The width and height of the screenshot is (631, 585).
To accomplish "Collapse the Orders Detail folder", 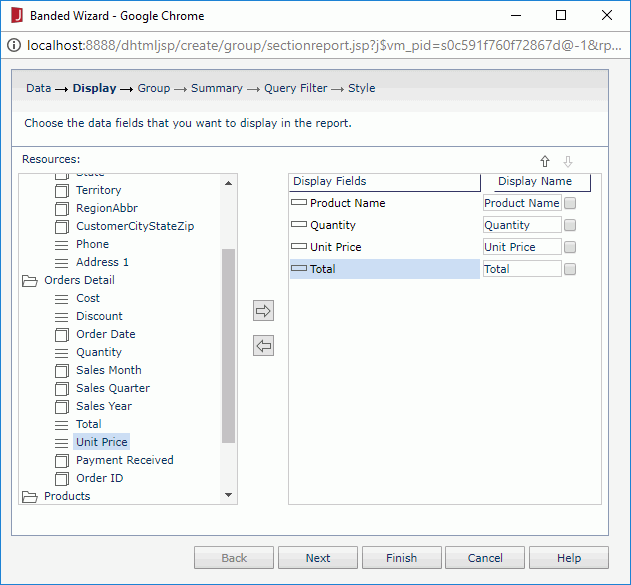I will [30, 280].
